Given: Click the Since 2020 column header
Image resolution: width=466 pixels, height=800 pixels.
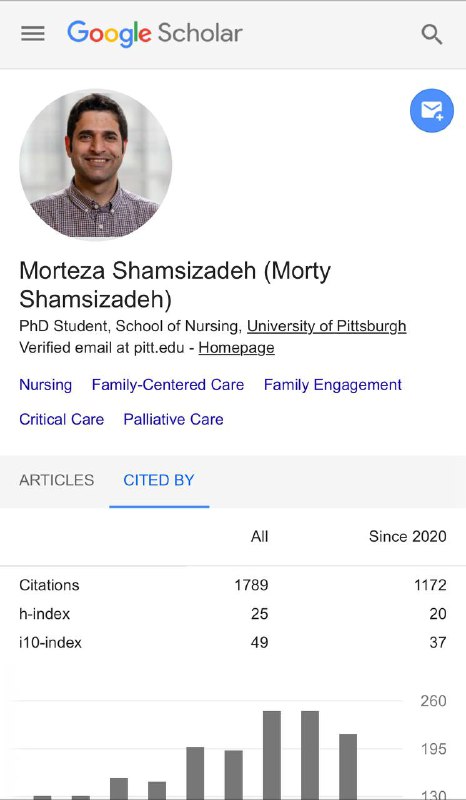Looking at the screenshot, I should coord(407,537).
